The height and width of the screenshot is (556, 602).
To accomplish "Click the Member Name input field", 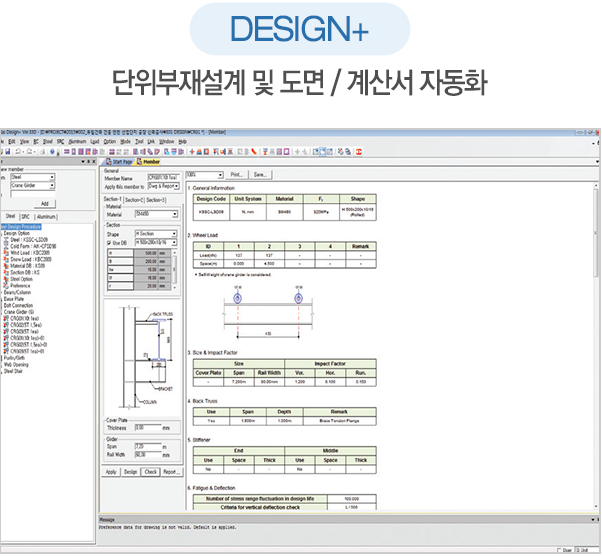I will [x=163, y=178].
